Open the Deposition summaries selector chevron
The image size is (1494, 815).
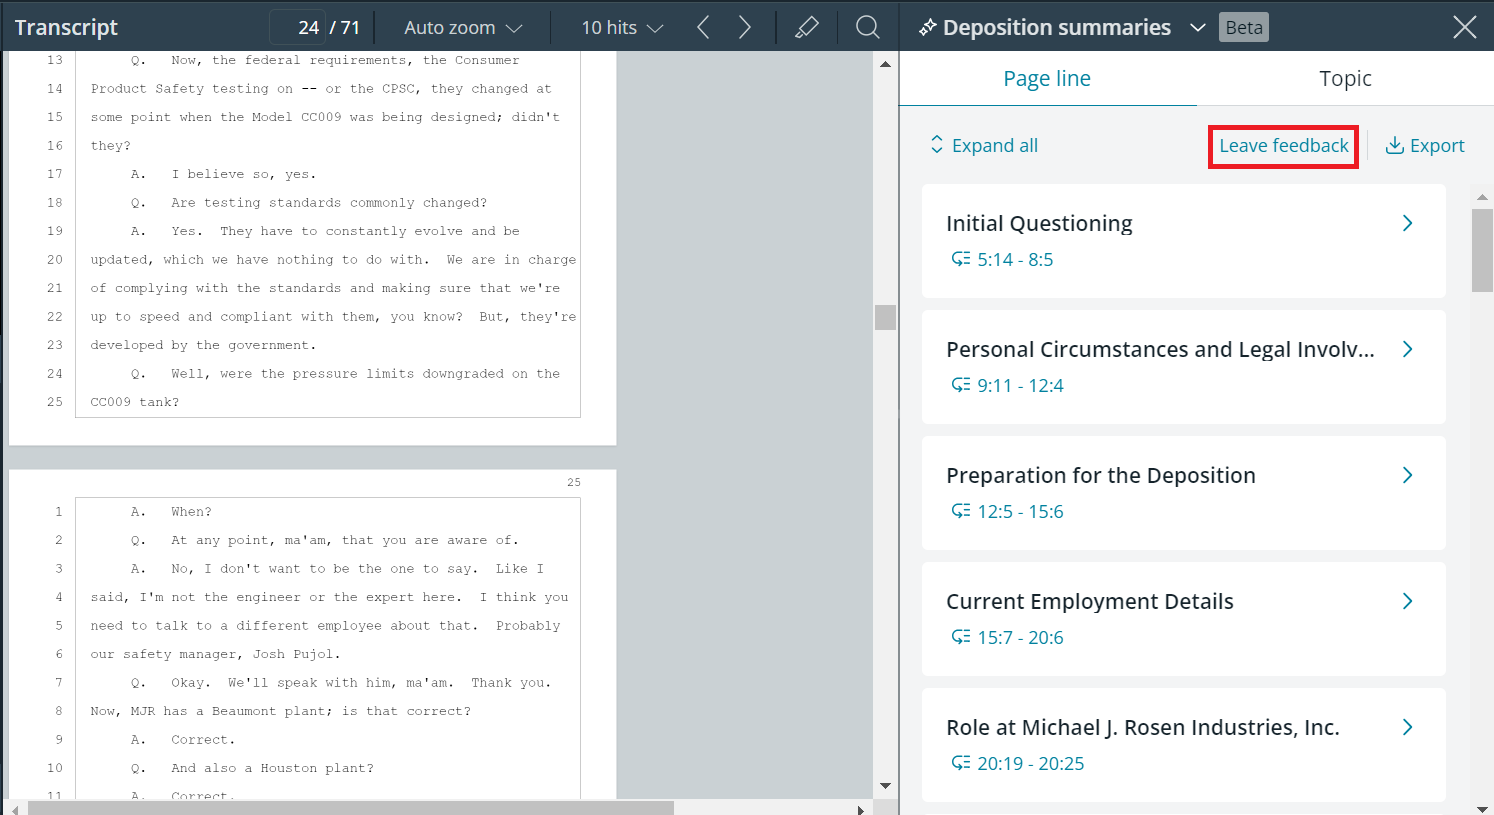click(x=1197, y=27)
